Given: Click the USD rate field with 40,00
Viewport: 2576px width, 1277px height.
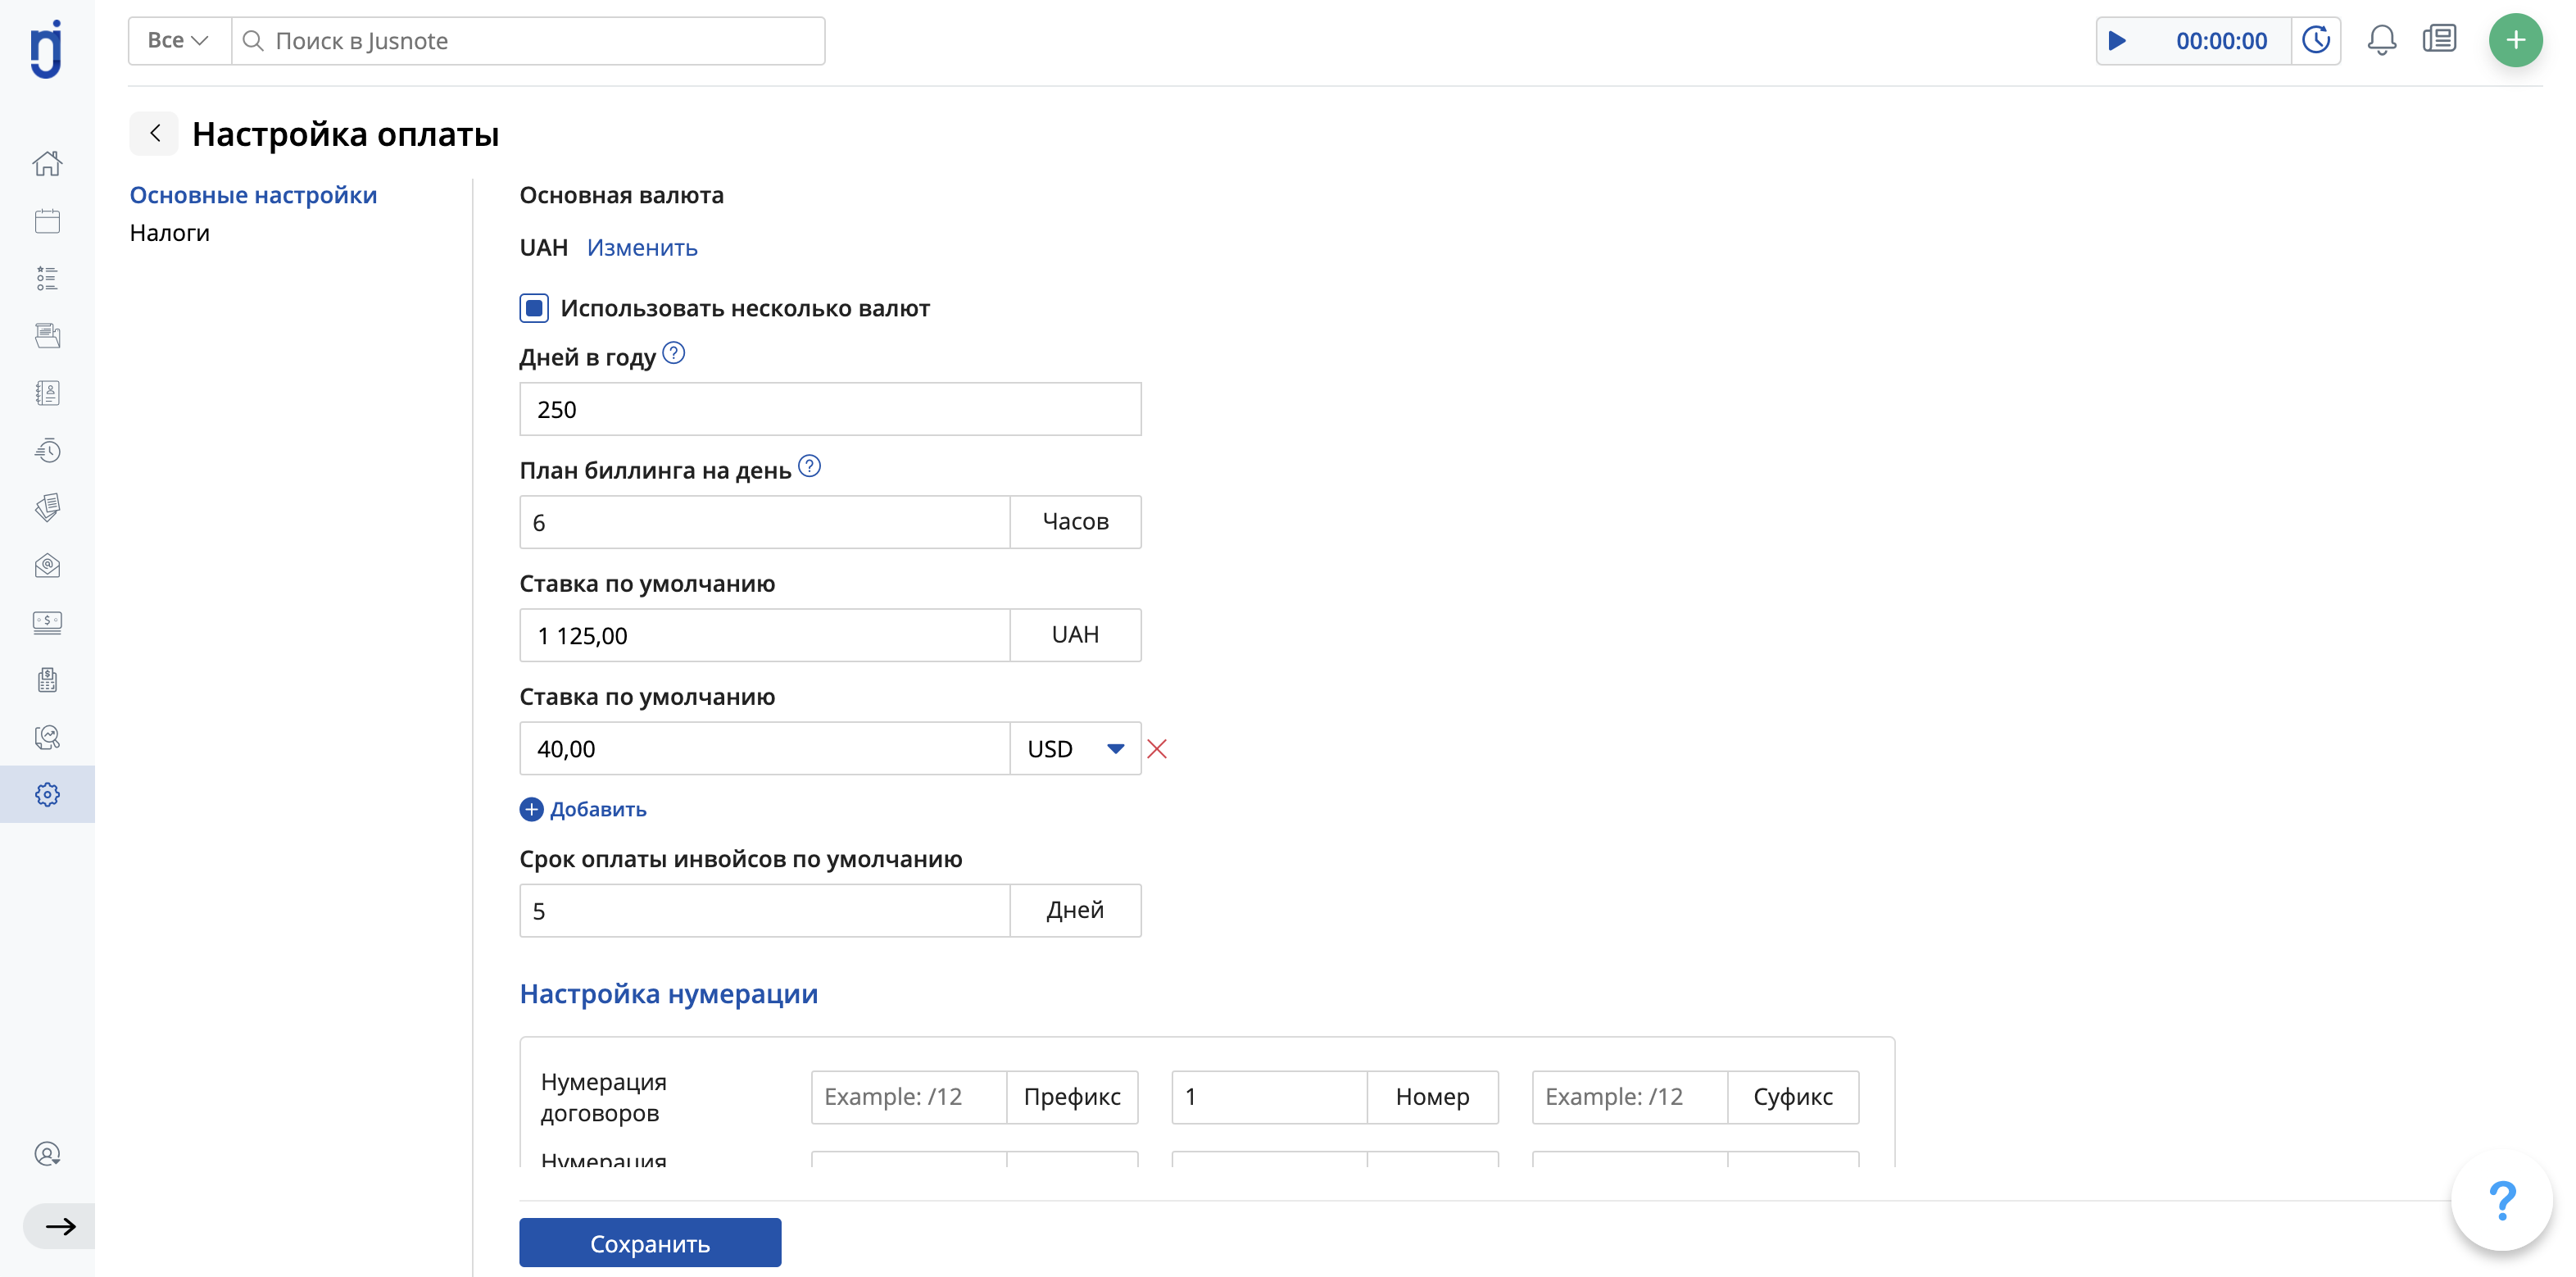Looking at the screenshot, I should coord(765,749).
